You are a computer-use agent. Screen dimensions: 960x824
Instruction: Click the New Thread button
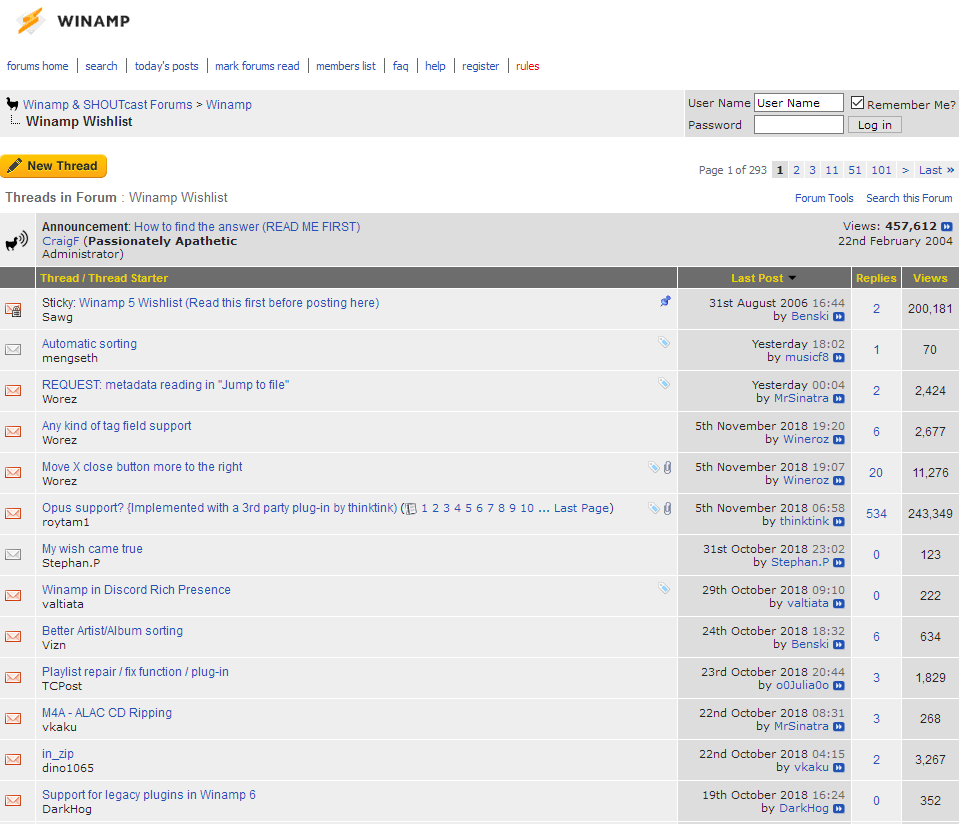[54, 166]
